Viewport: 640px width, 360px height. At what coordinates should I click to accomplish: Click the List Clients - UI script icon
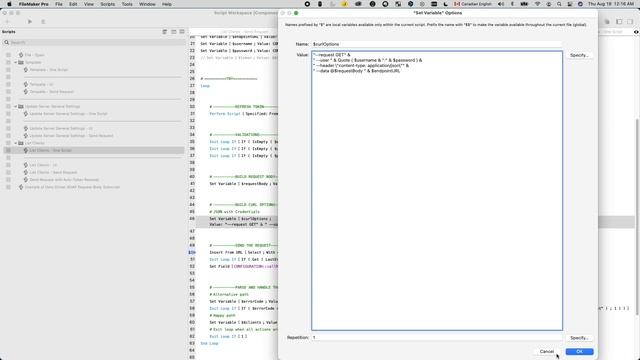26,165
